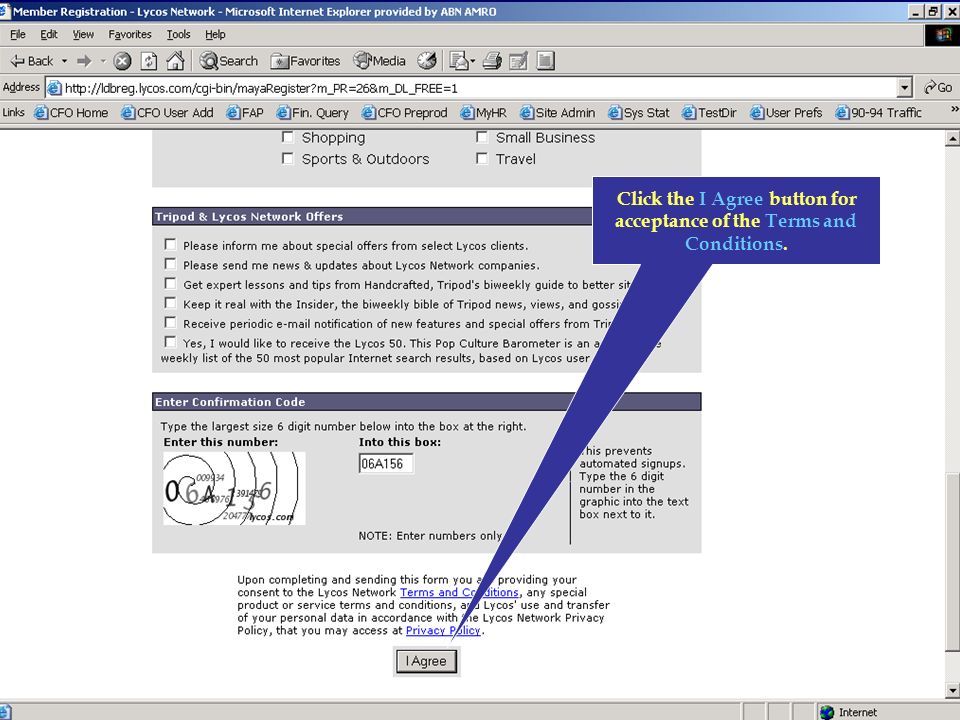Open the File menu
The height and width of the screenshot is (720, 960).
coord(18,34)
